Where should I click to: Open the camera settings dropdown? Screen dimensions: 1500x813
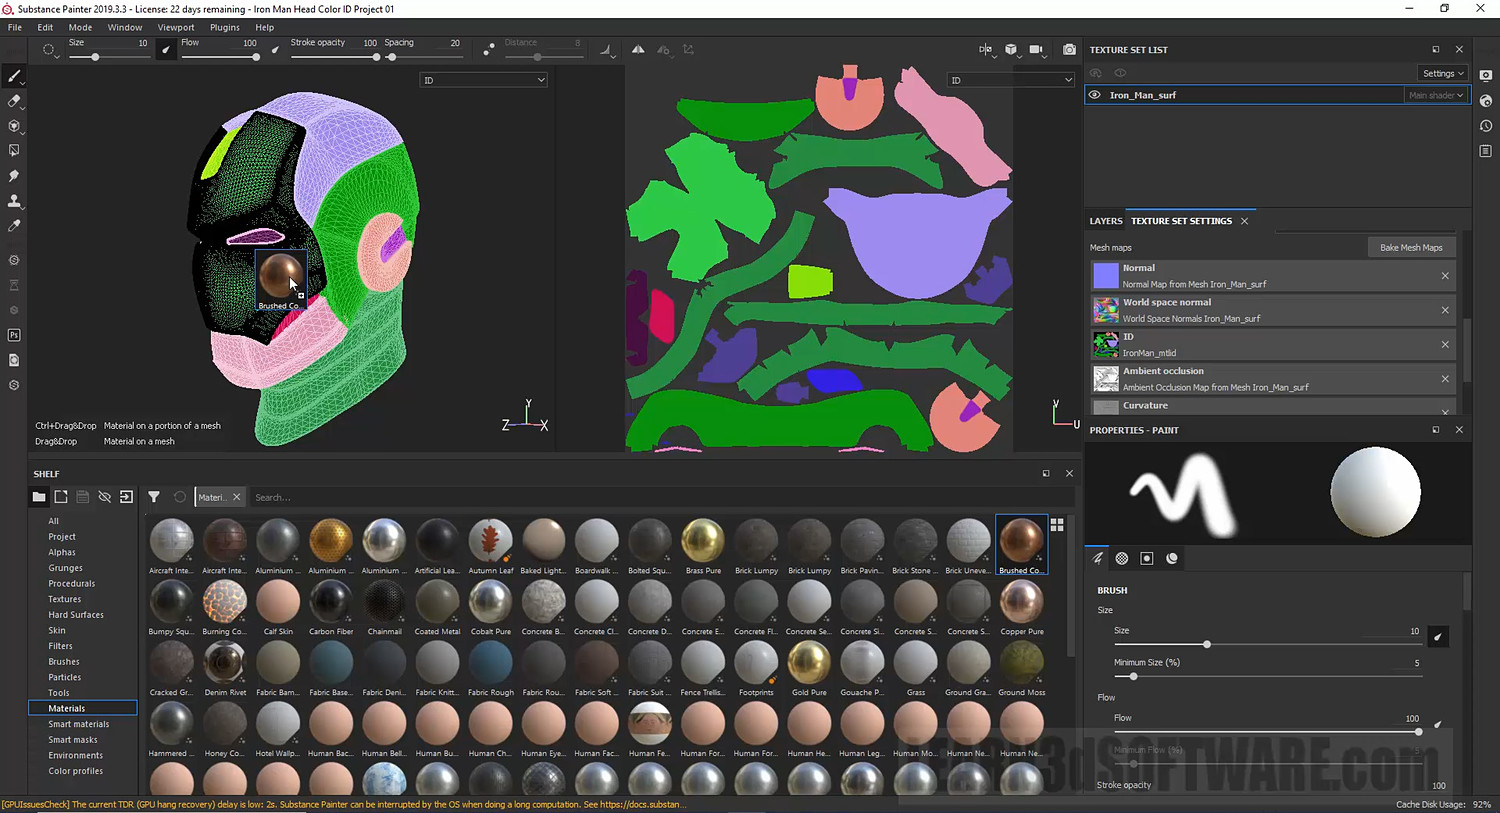[1037, 49]
